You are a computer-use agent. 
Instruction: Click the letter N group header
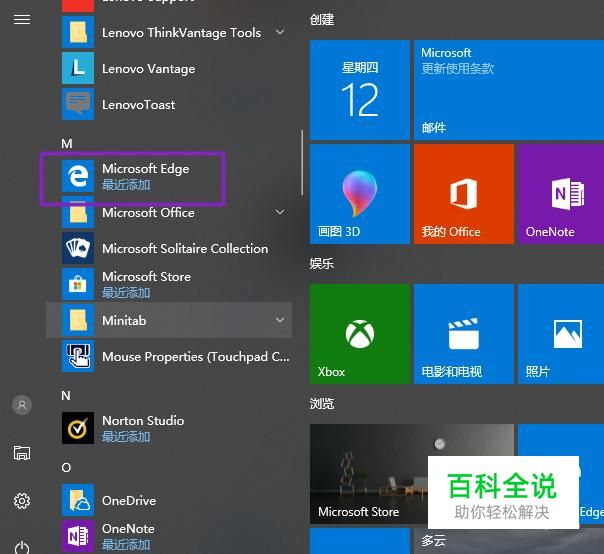coord(66,396)
